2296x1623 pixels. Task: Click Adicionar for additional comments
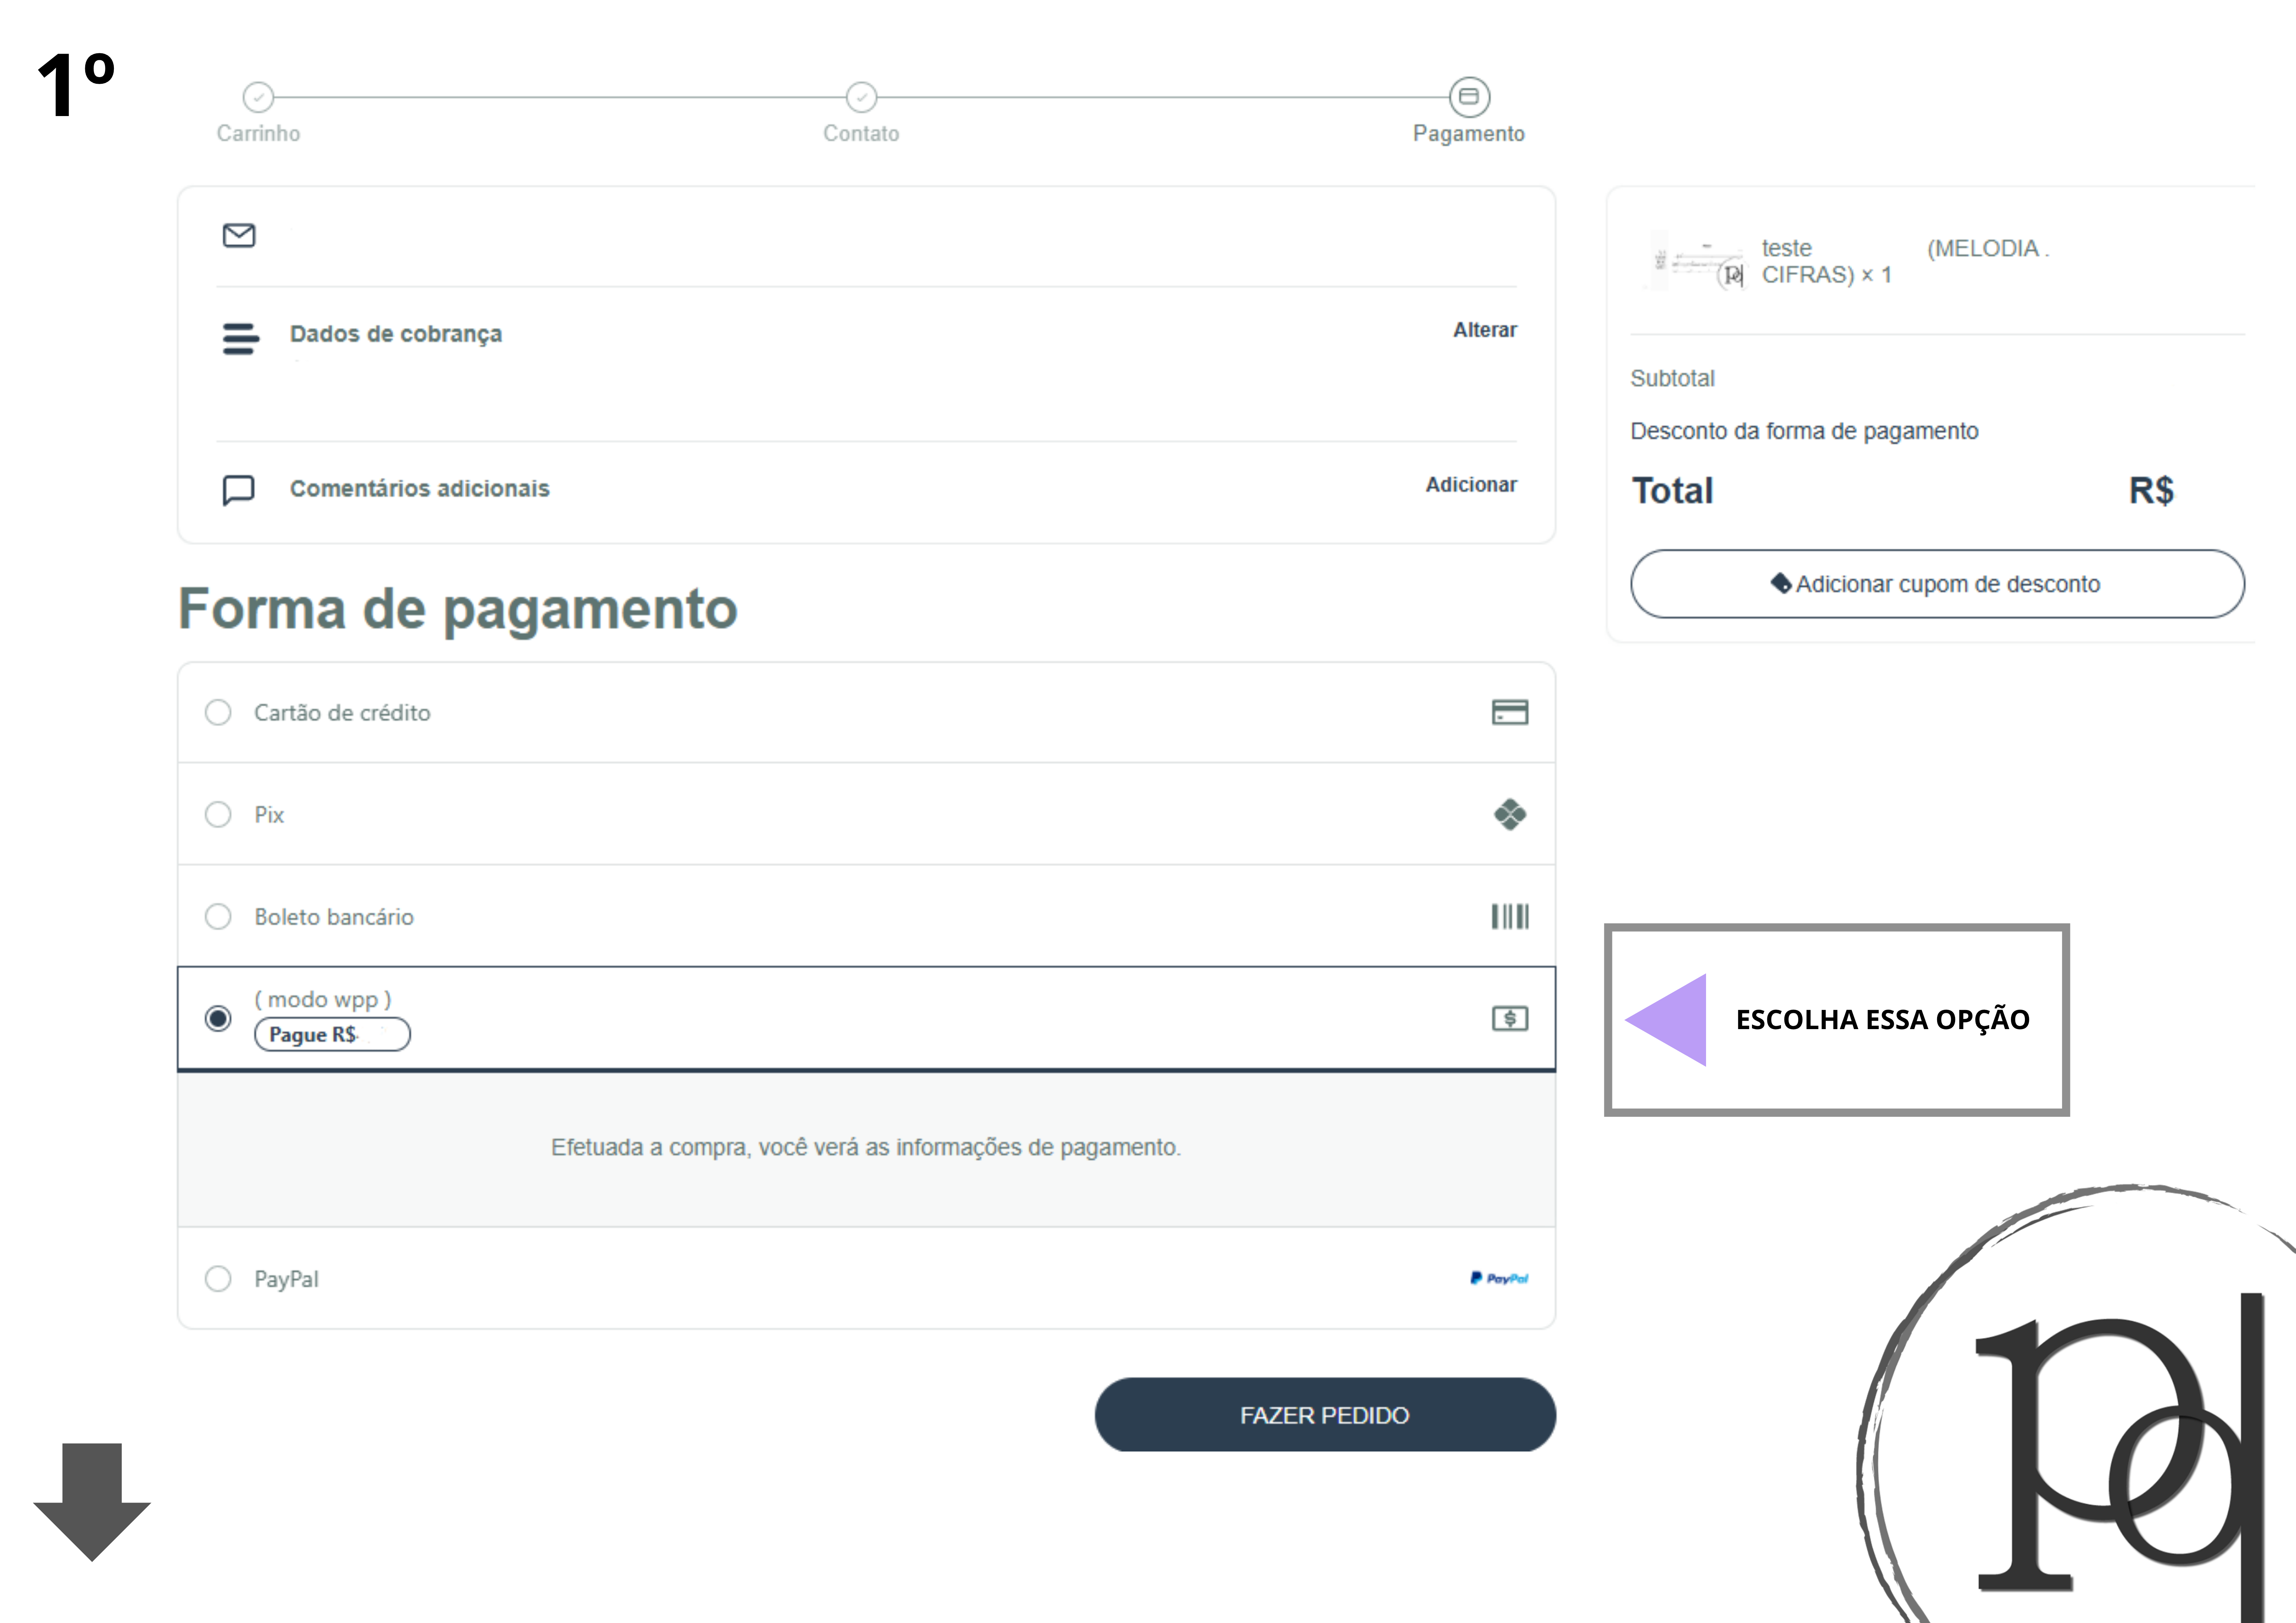point(1471,485)
